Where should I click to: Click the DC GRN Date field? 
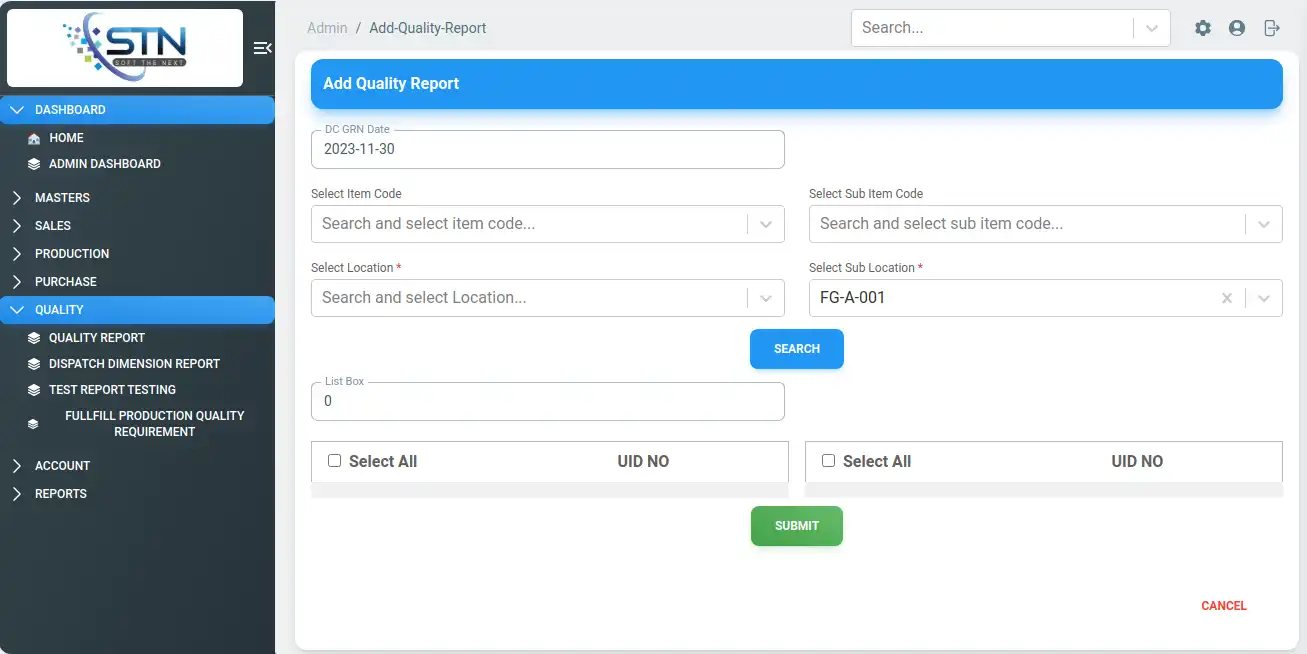coord(547,149)
